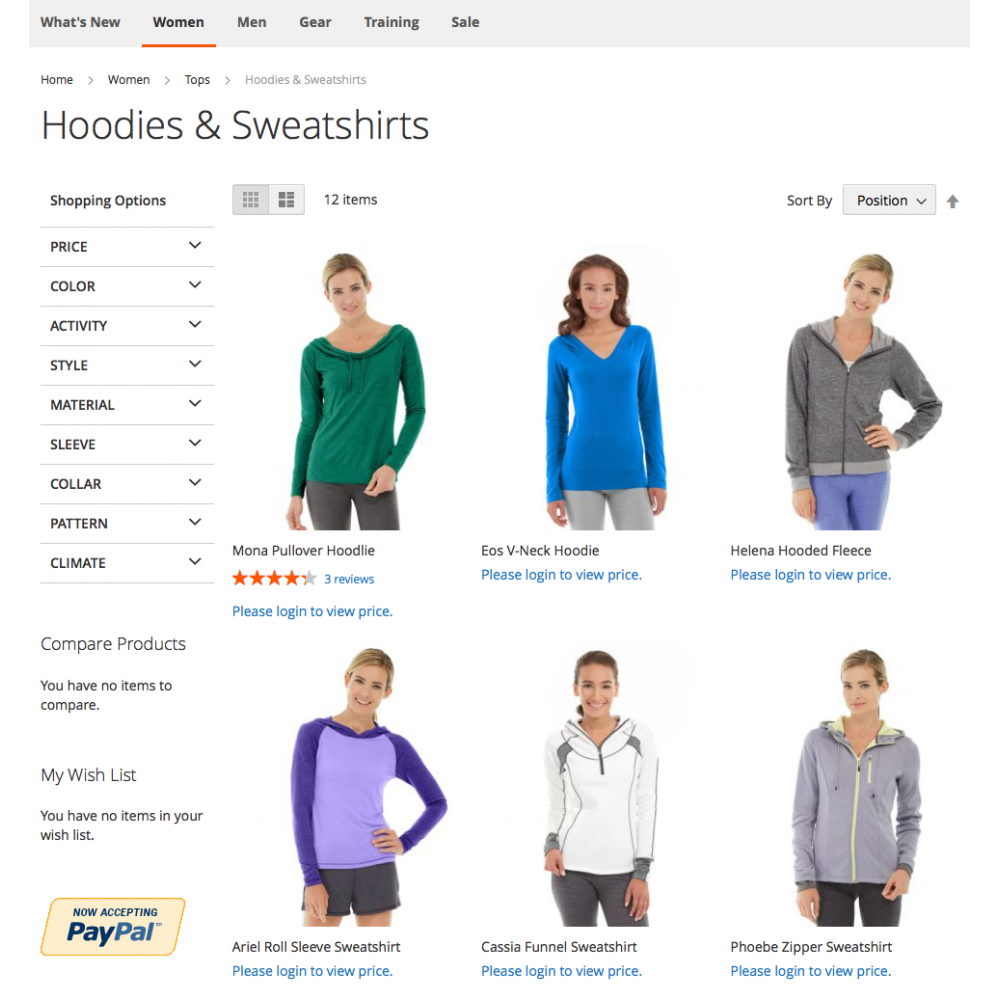Screen dimensions: 1000x1000
Task: Expand the PRICE filter
Action: (127, 247)
